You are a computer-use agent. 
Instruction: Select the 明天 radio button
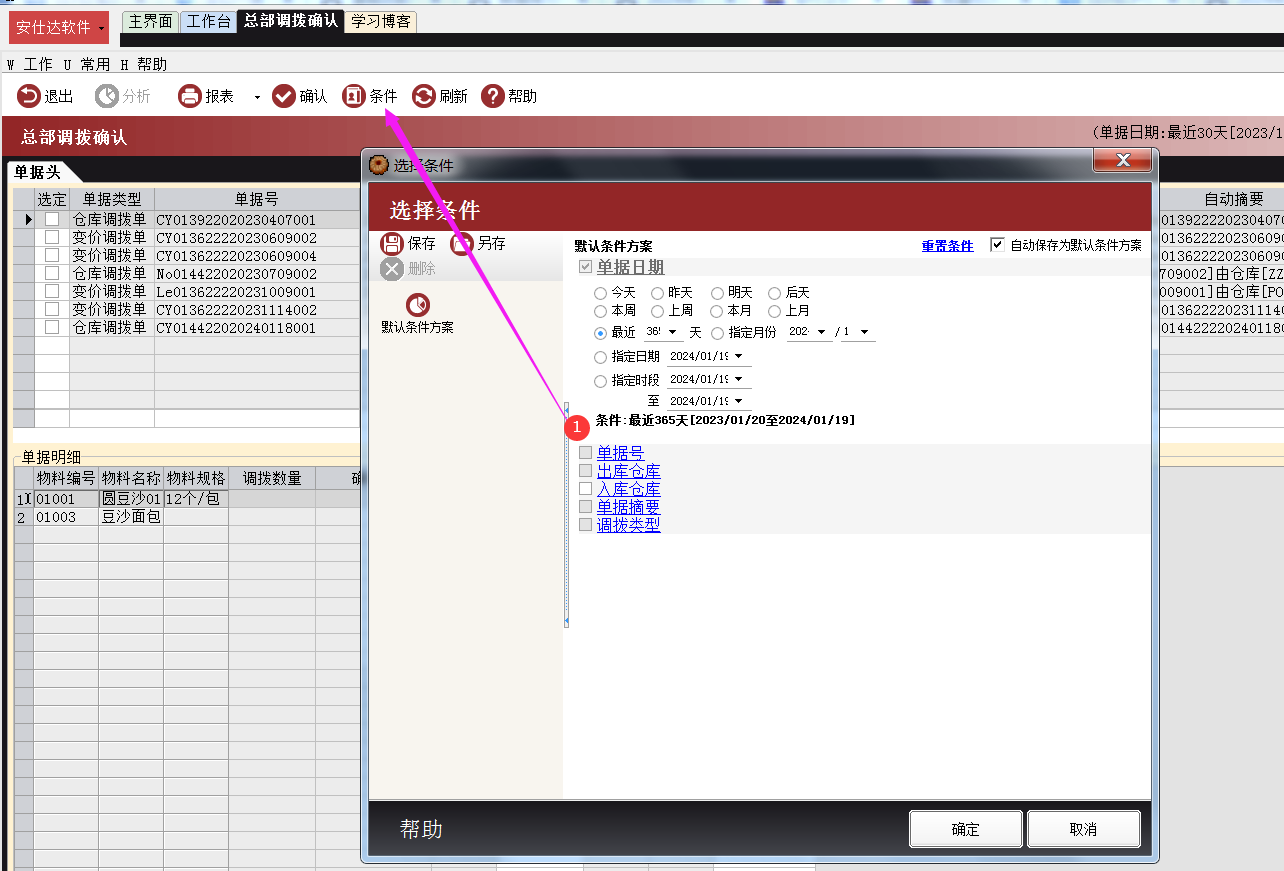click(x=717, y=293)
